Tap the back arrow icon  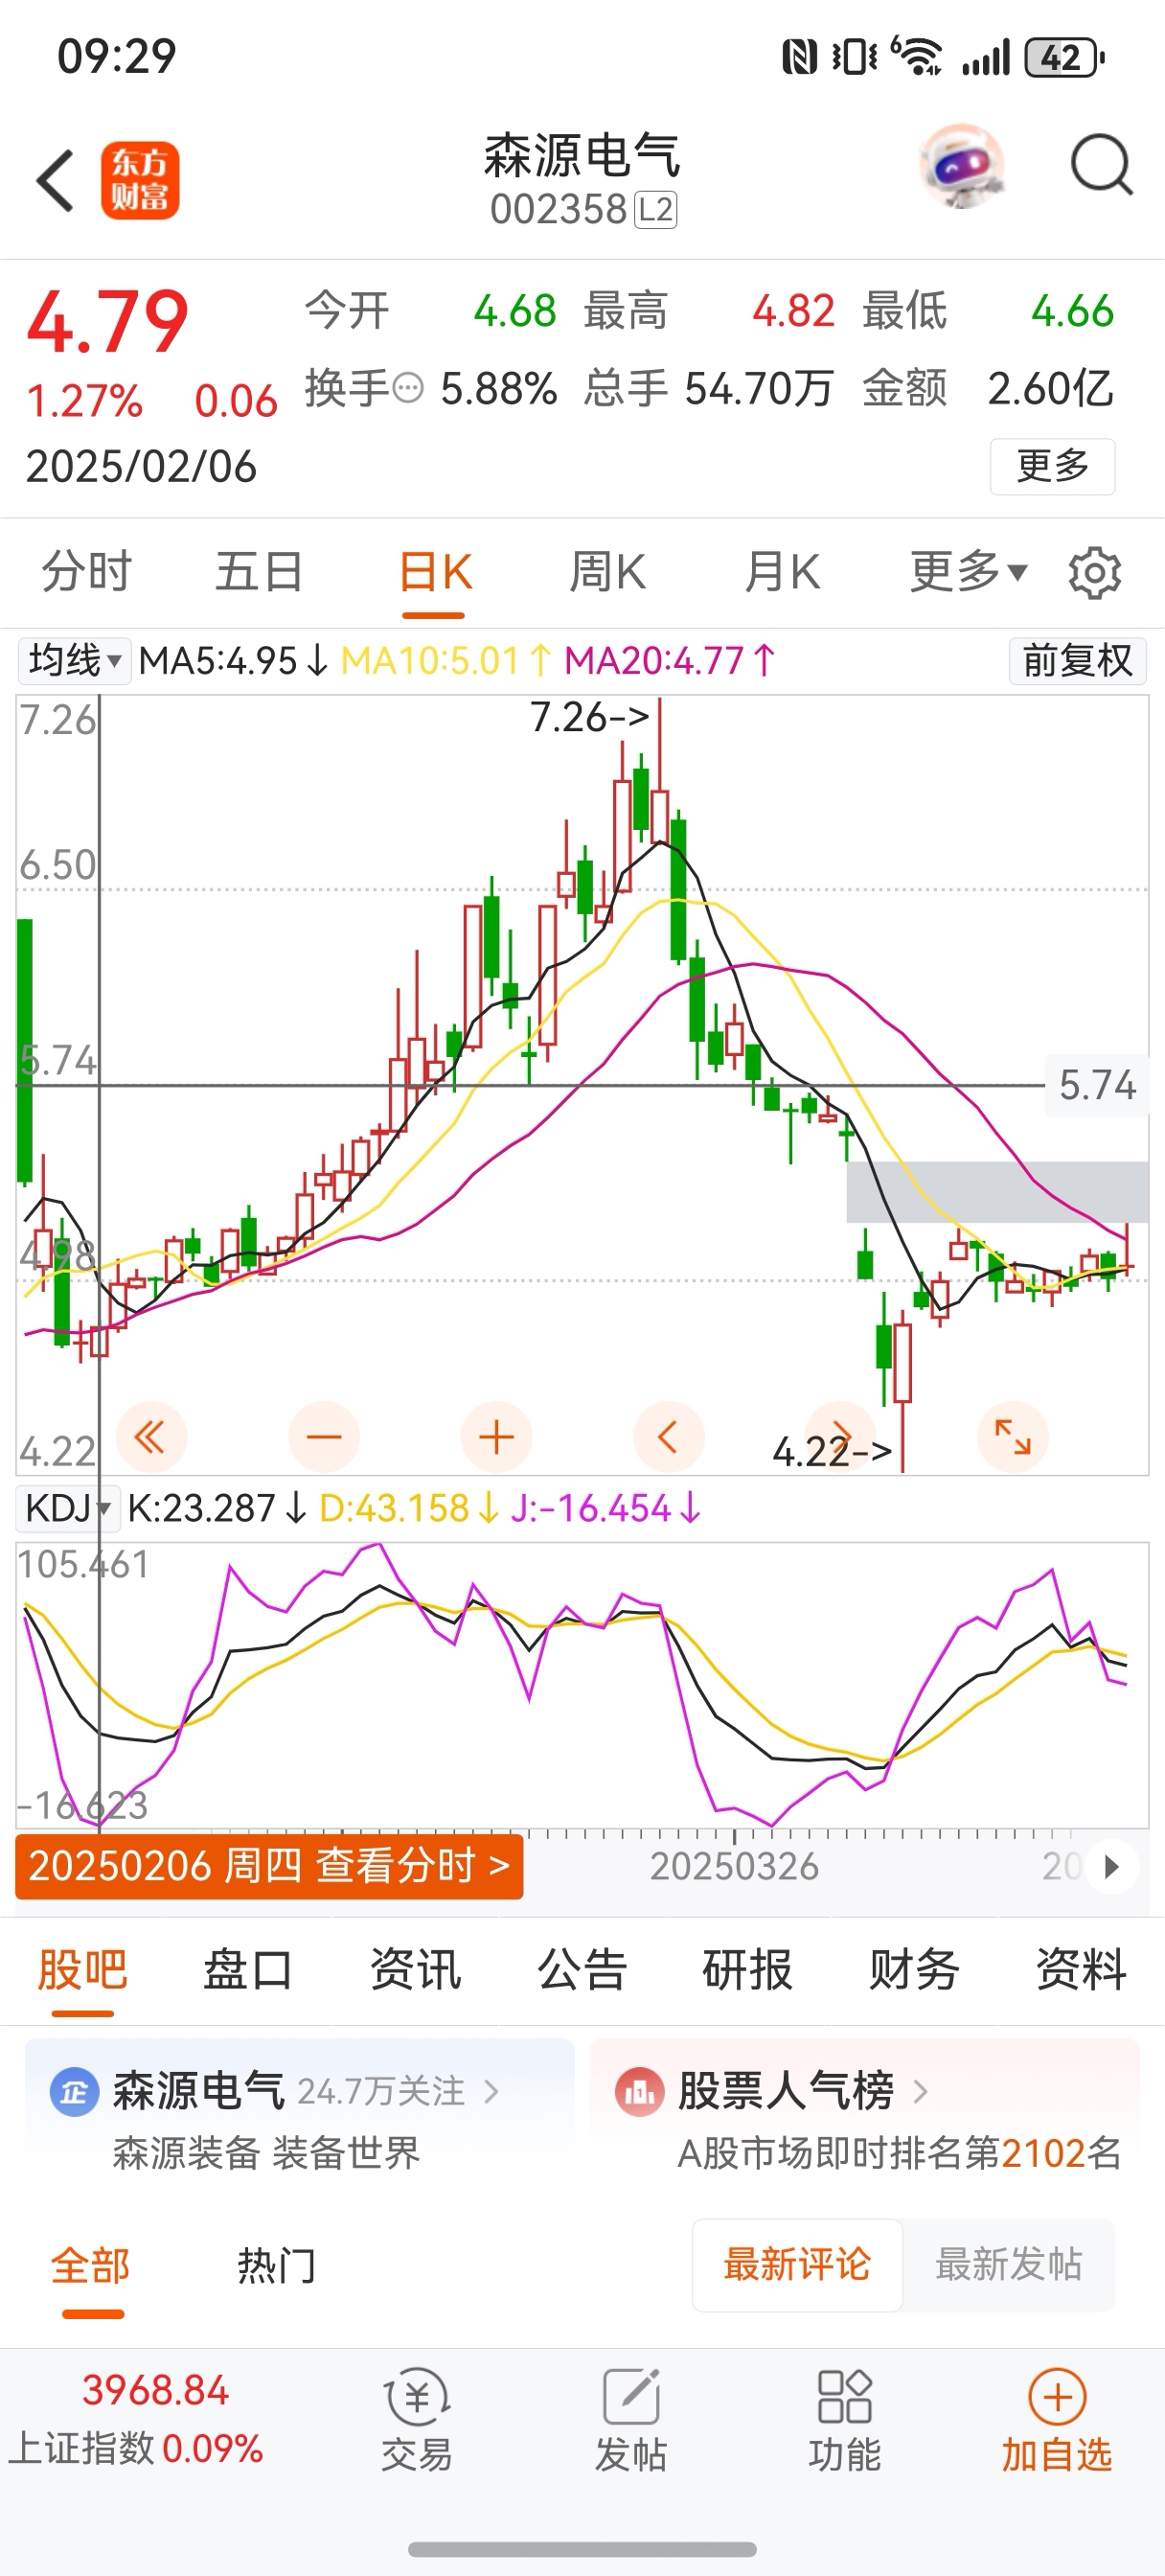pos(55,181)
